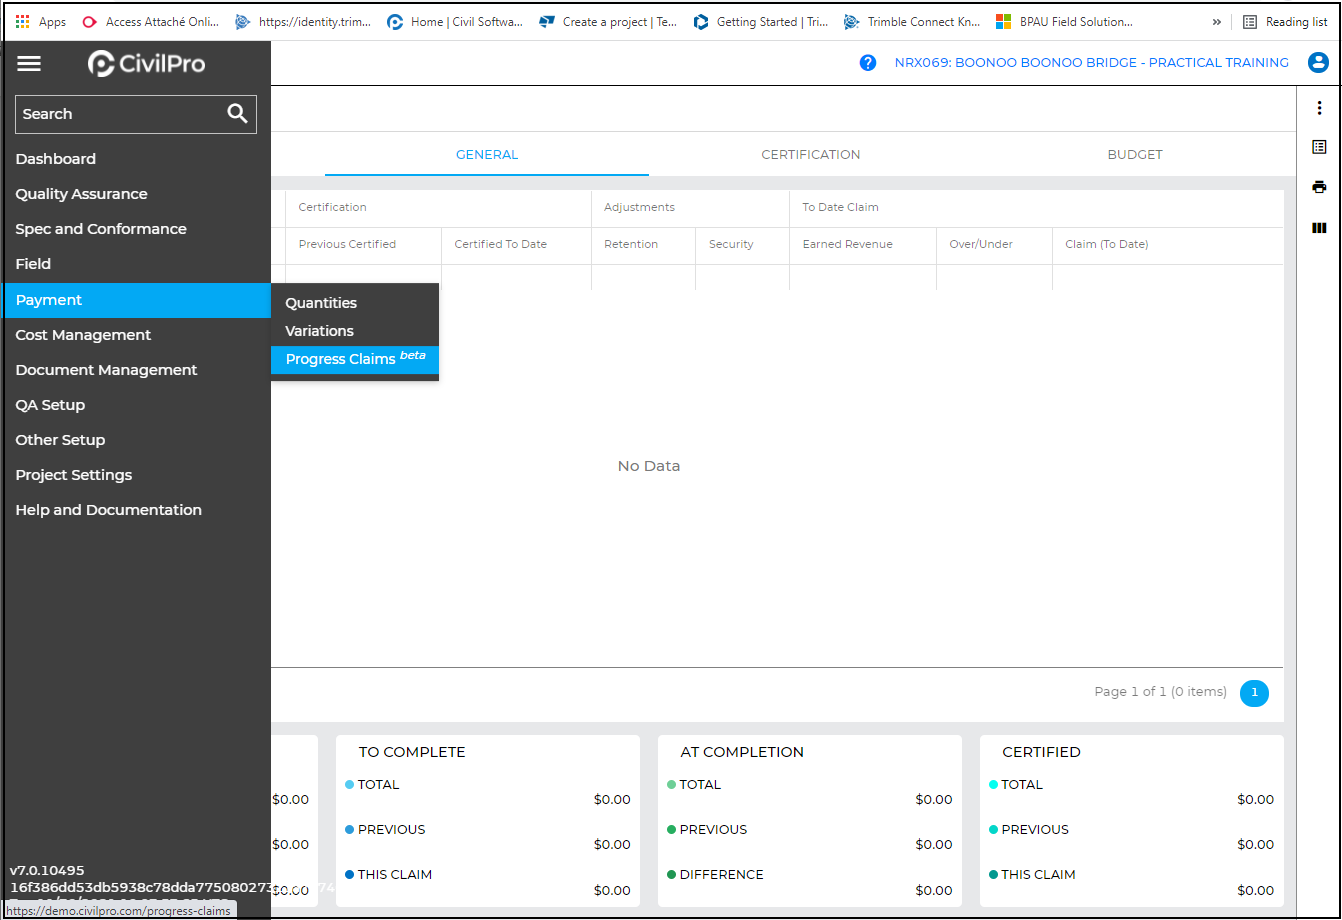Click the Retention column header
The height and width of the screenshot is (920, 1342).
(643, 244)
